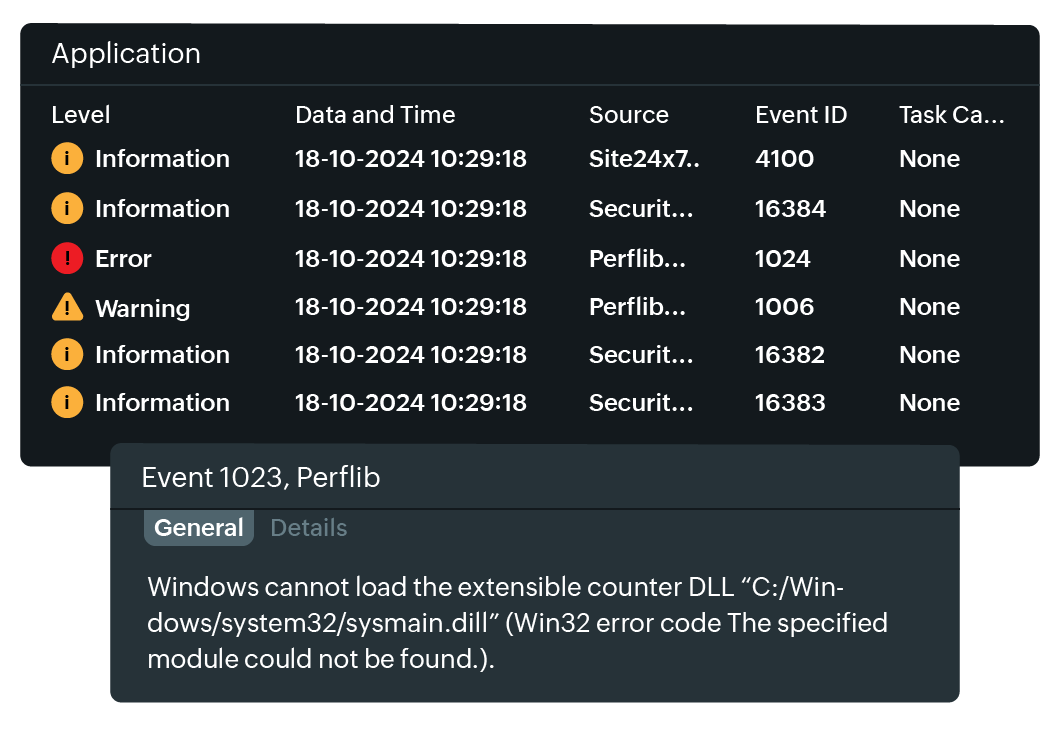
Task: Switch to the Details tab
Action: tap(308, 527)
